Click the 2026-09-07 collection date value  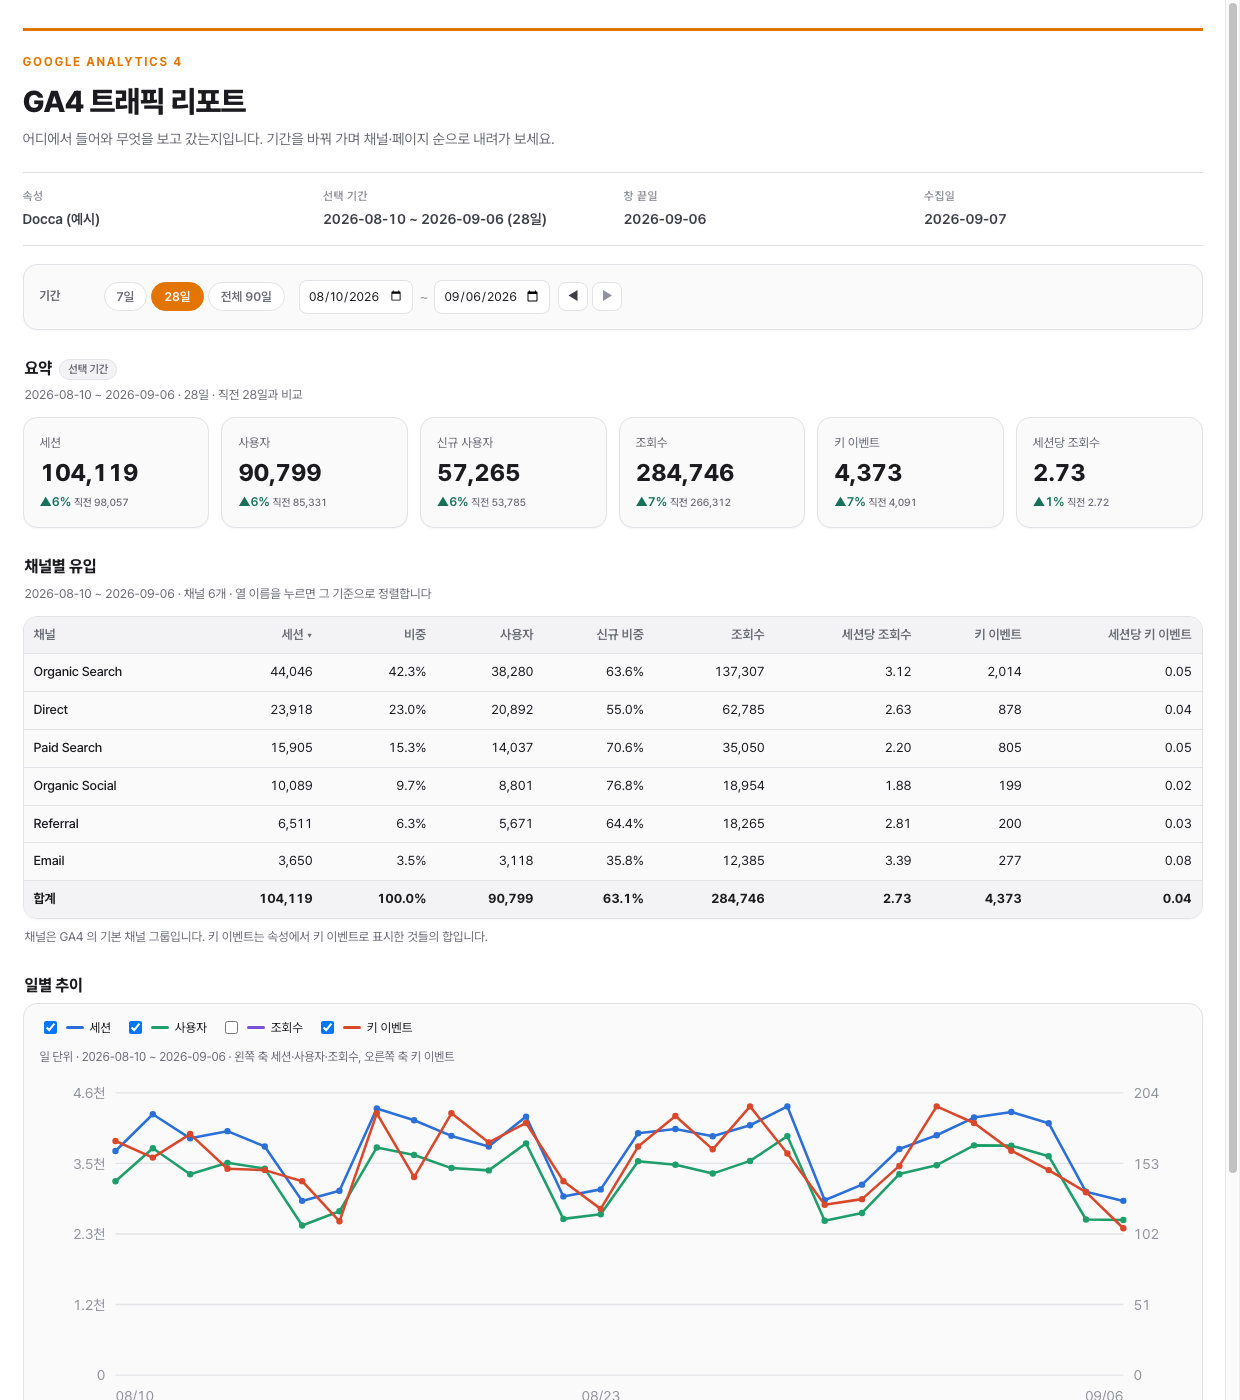[x=965, y=219]
